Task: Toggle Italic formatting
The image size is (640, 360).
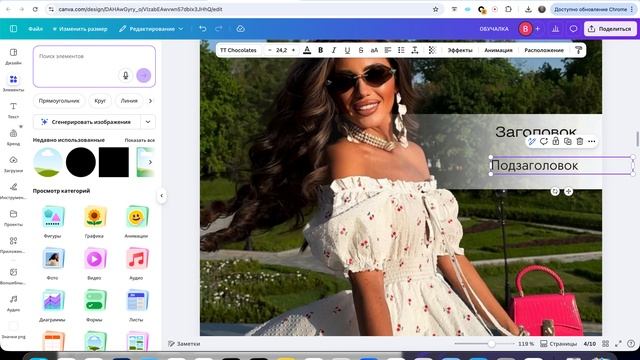Action: (334, 50)
